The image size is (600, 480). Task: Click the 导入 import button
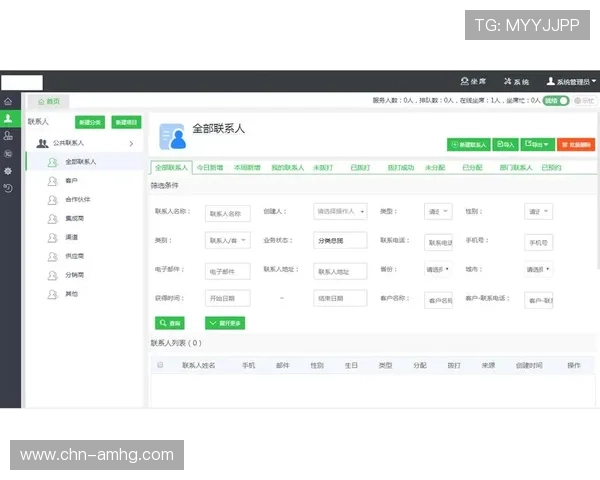pos(505,144)
